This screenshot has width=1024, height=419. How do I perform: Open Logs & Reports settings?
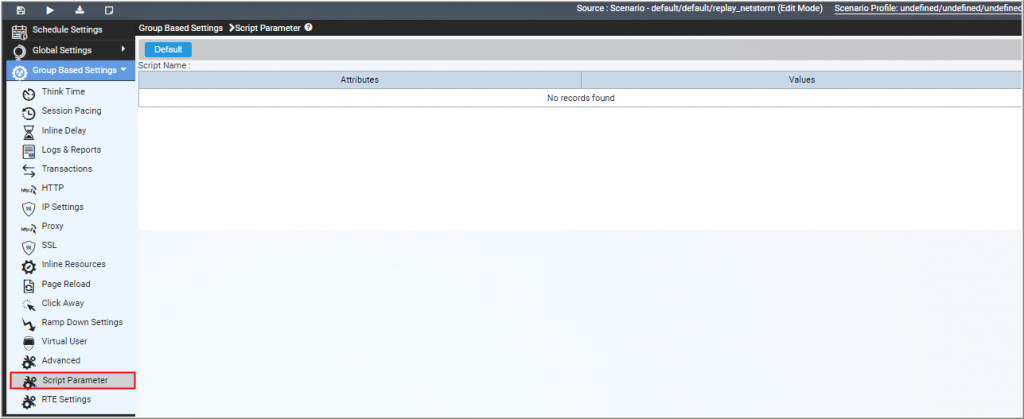(x=71, y=149)
